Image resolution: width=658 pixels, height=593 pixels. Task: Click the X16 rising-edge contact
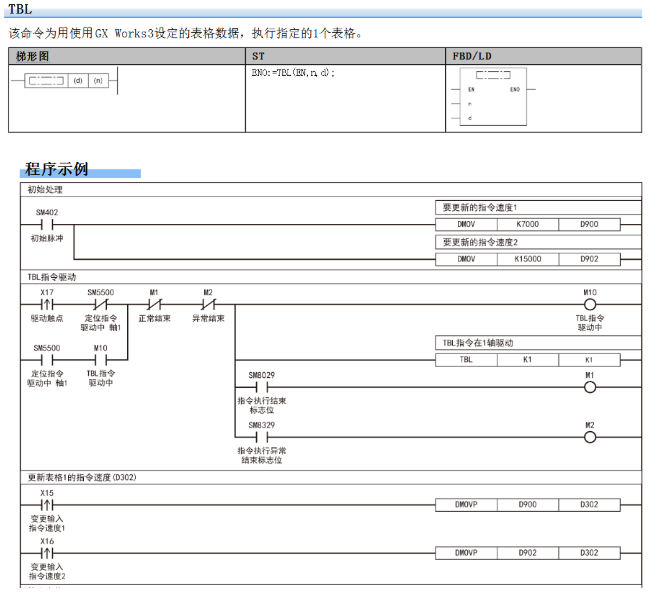tap(47, 553)
